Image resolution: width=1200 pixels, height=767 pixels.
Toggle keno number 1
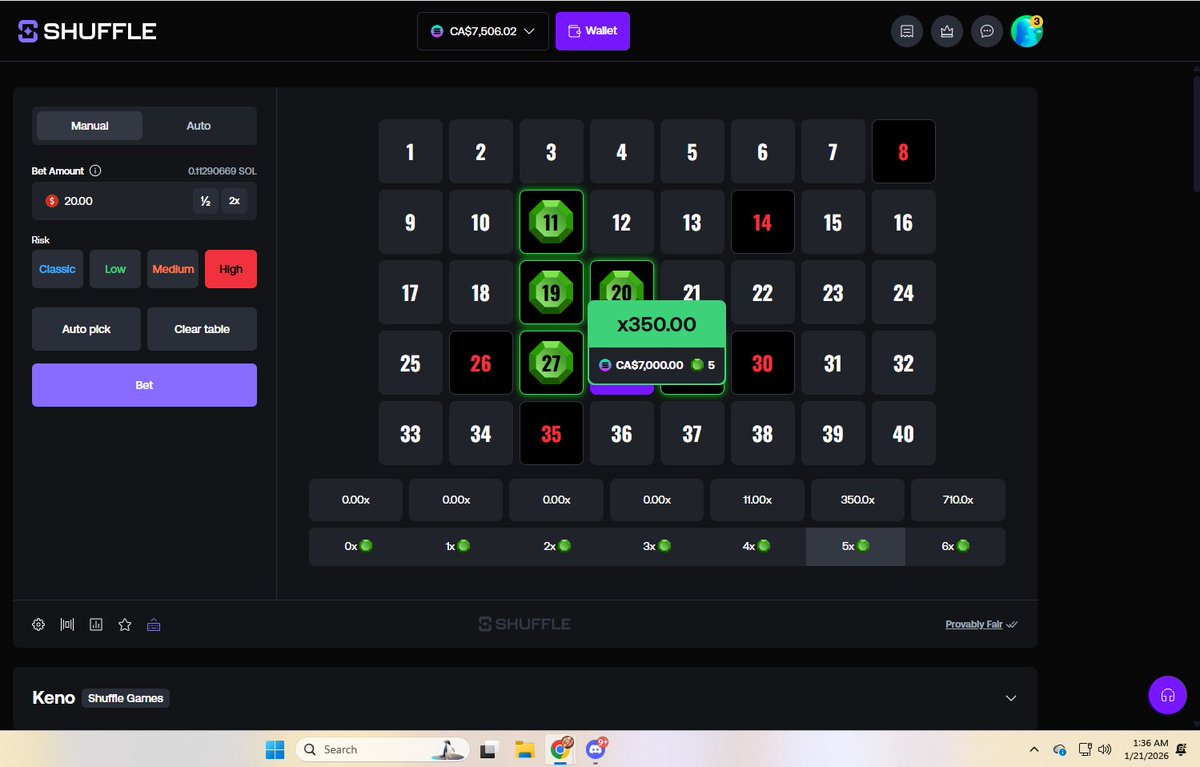[410, 152]
